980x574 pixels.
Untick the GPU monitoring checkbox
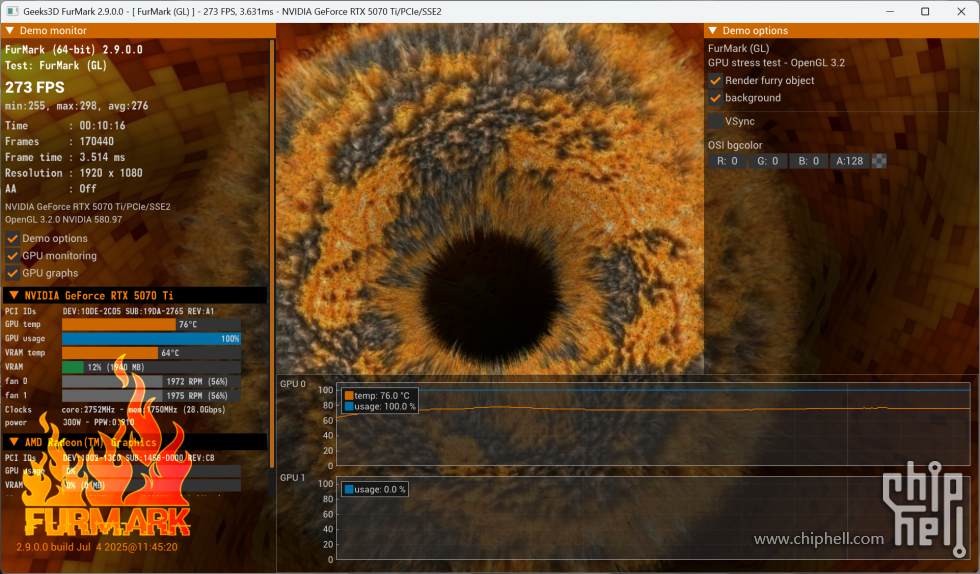(x=12, y=256)
